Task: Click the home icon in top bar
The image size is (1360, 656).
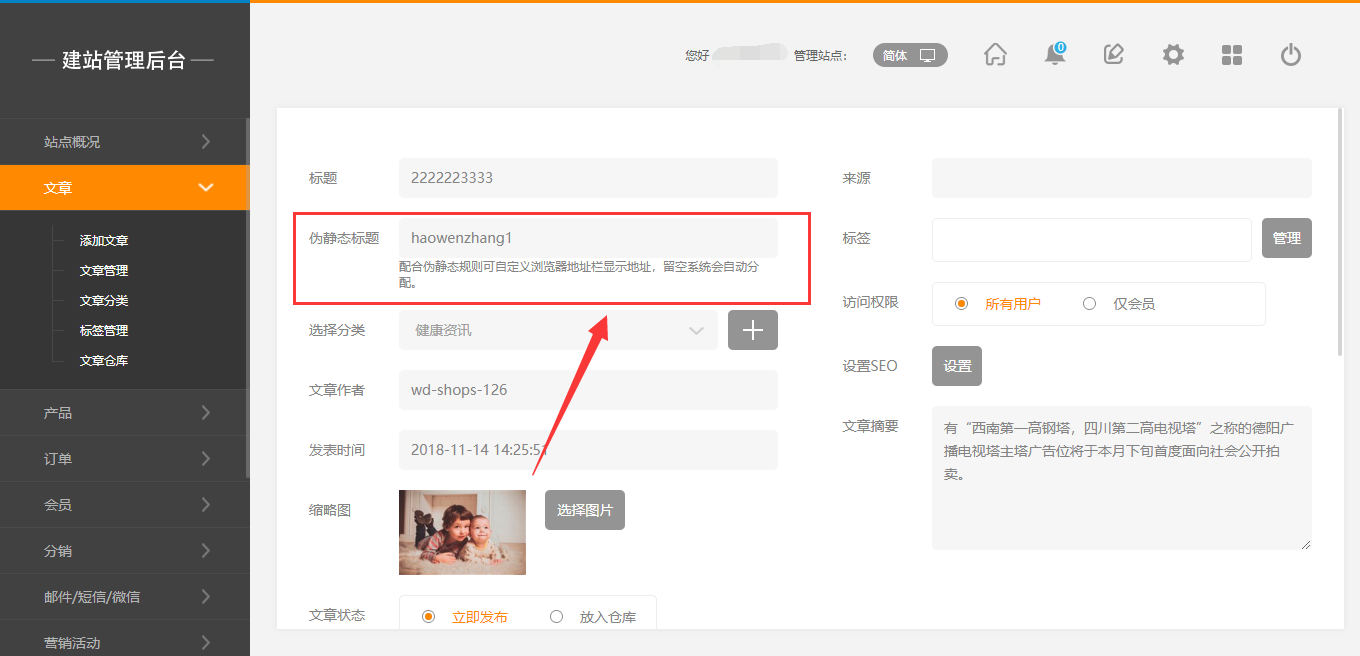Action: click(995, 55)
